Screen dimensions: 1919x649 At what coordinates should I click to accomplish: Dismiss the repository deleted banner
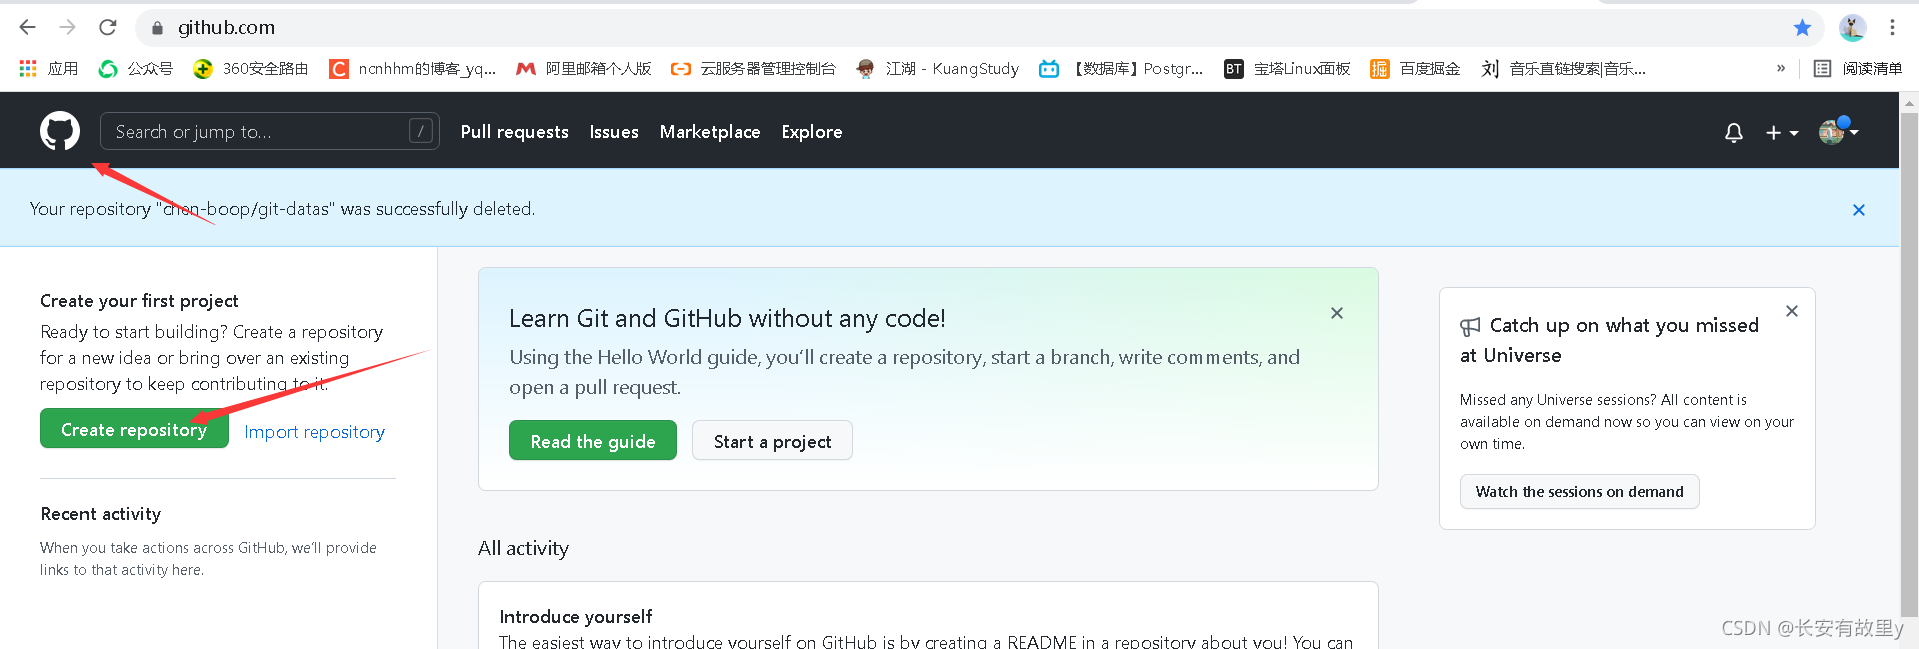pos(1859,210)
